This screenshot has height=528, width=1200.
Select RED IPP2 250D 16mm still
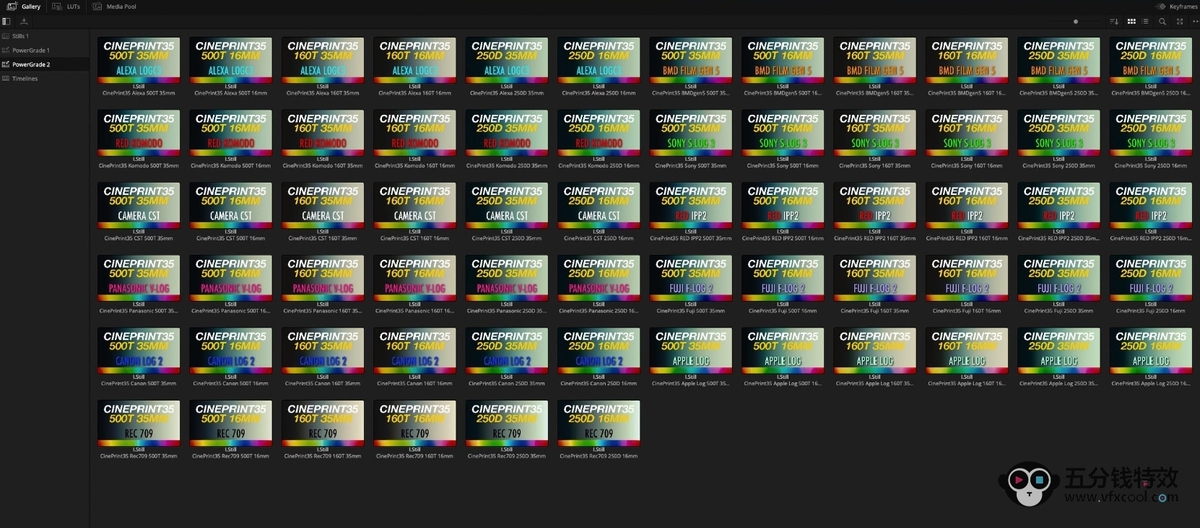(1150, 206)
